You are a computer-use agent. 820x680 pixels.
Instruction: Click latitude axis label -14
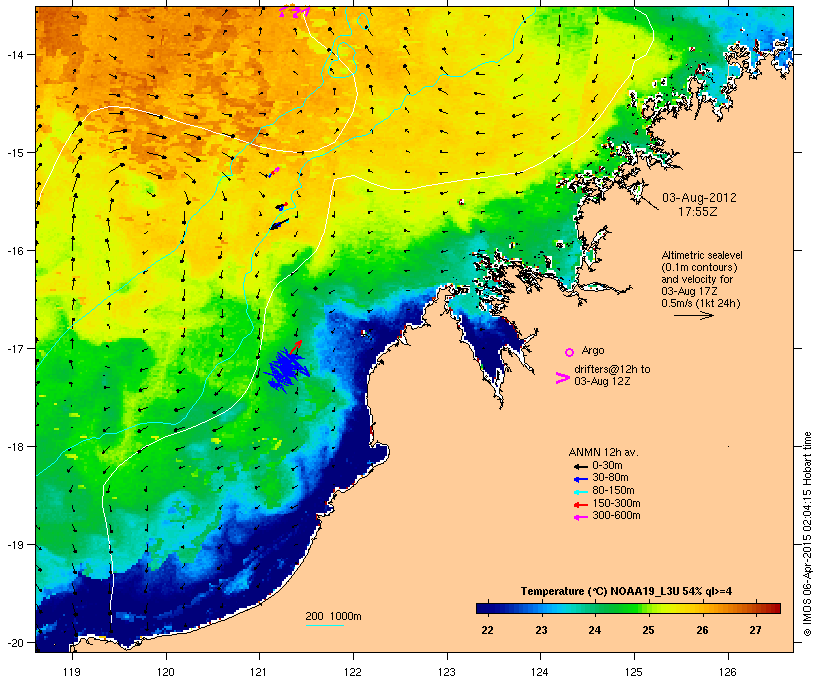pos(15,55)
